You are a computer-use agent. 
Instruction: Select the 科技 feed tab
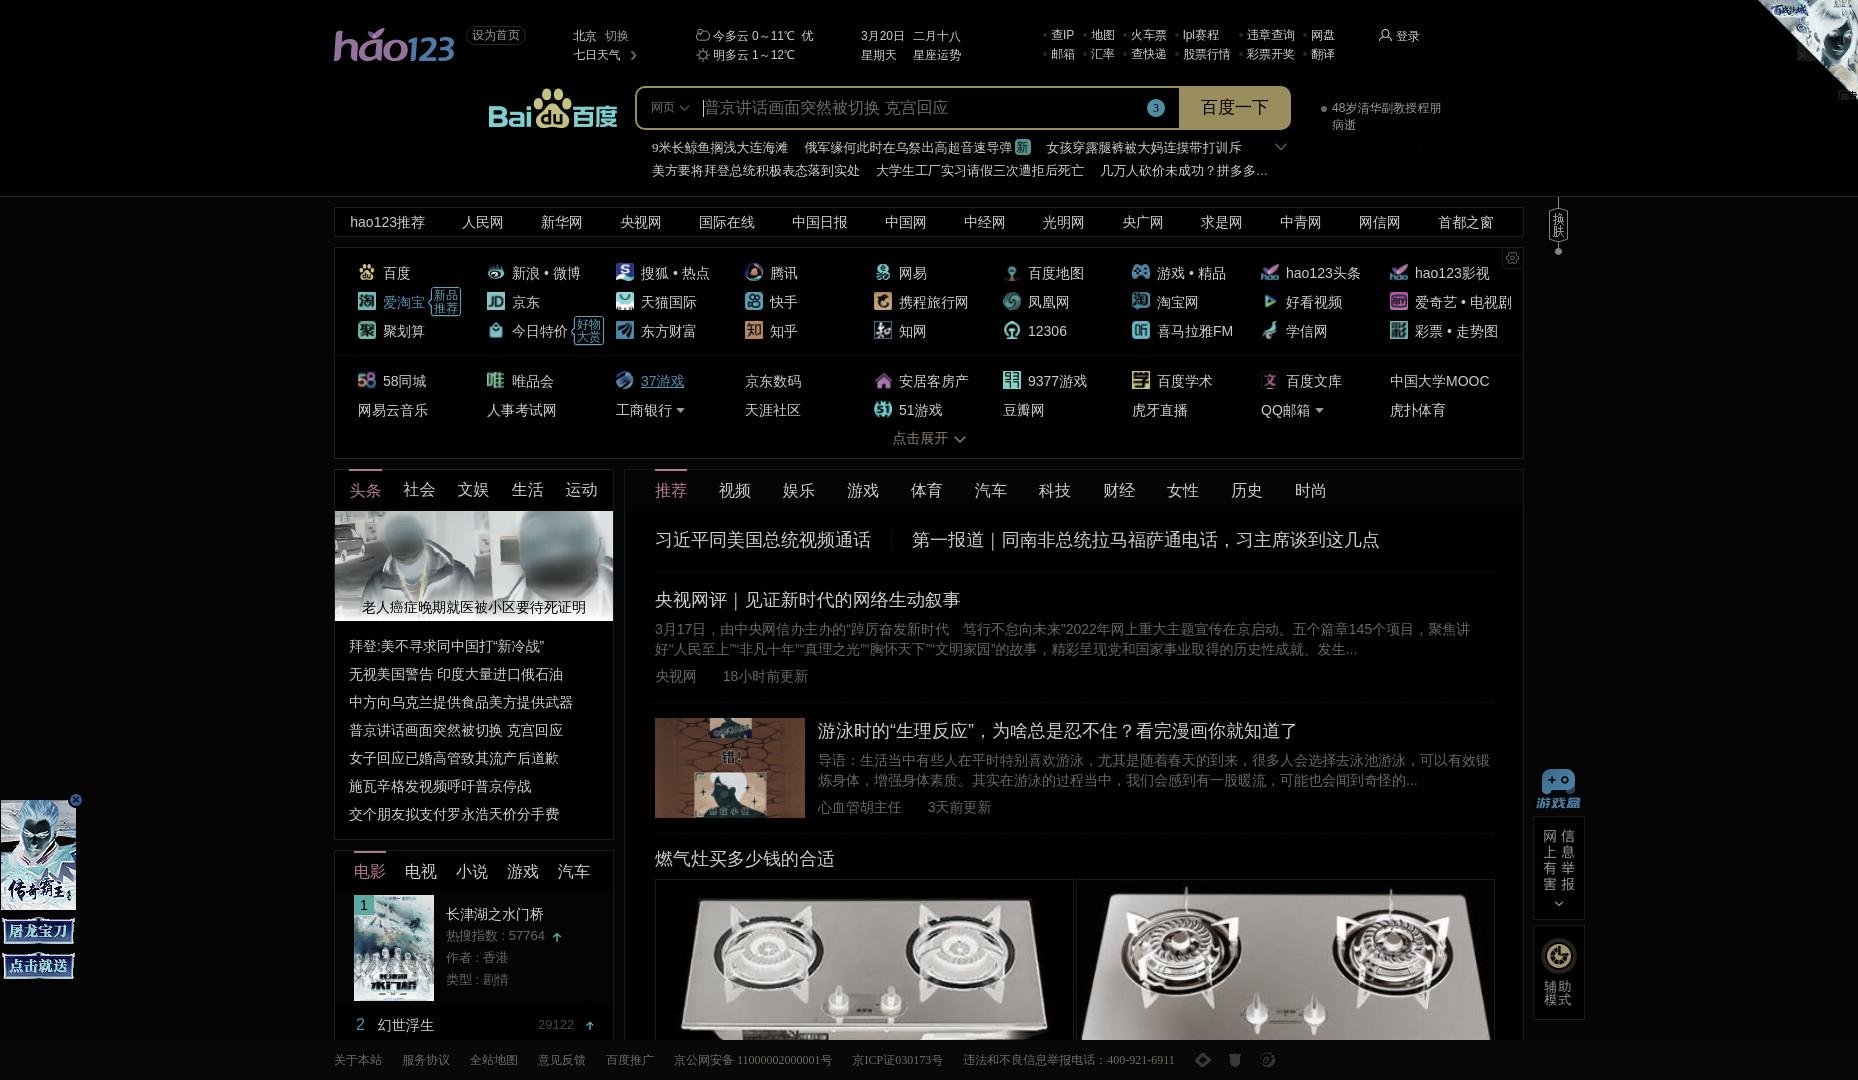(x=1055, y=491)
